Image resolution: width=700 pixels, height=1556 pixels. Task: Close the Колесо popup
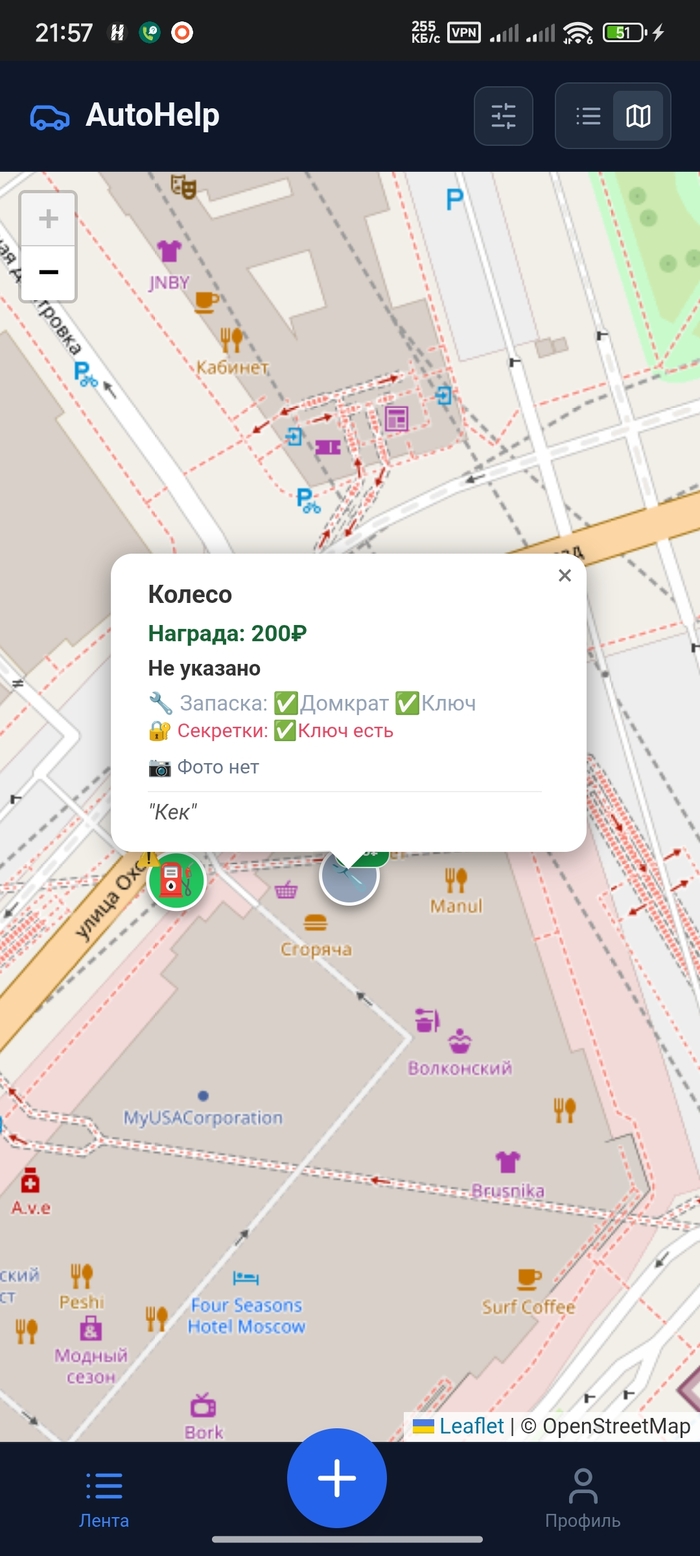[x=565, y=575]
